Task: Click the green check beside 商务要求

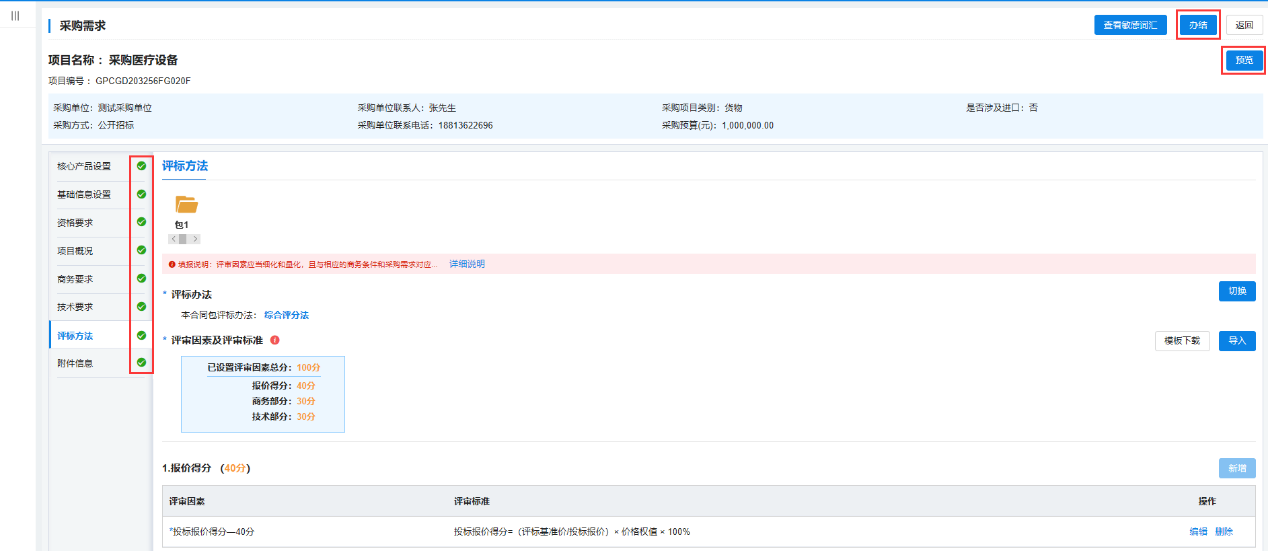Action: [141, 278]
